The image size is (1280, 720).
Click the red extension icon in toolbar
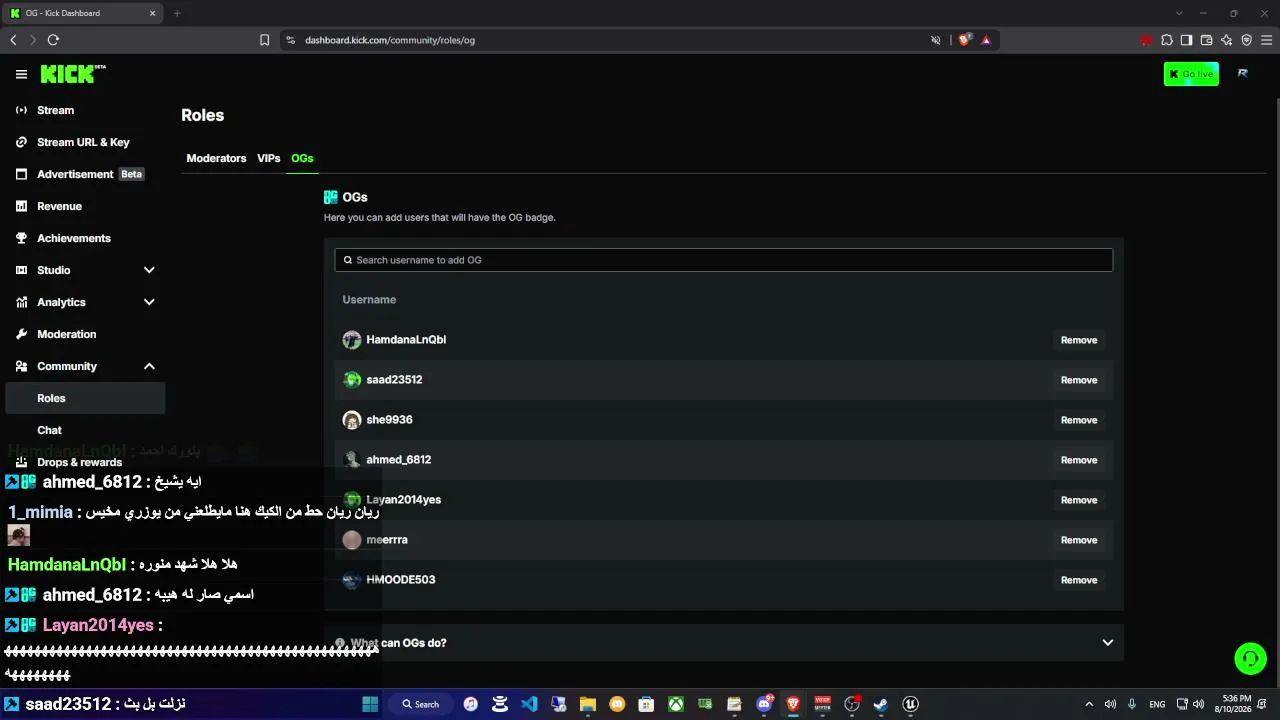[x=1146, y=40]
